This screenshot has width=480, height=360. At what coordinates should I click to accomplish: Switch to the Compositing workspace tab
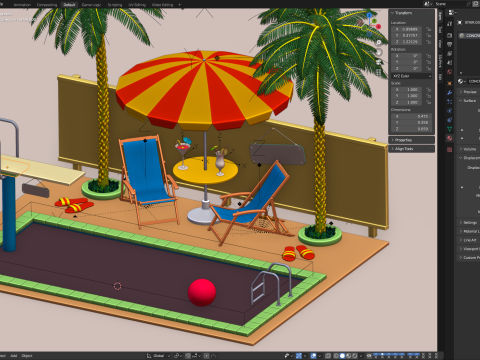(x=47, y=5)
